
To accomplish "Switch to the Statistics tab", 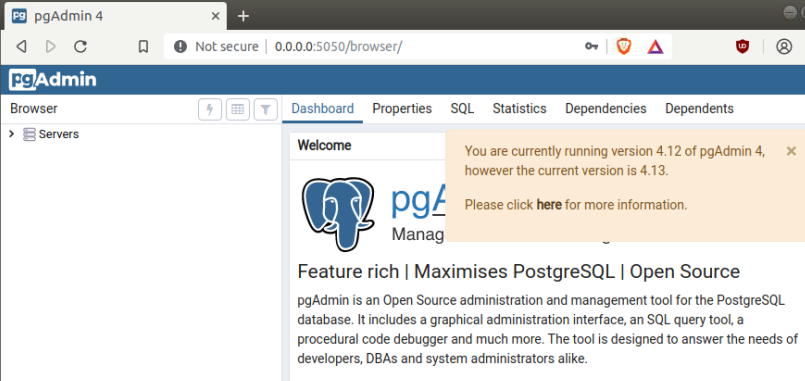I will (520, 109).
